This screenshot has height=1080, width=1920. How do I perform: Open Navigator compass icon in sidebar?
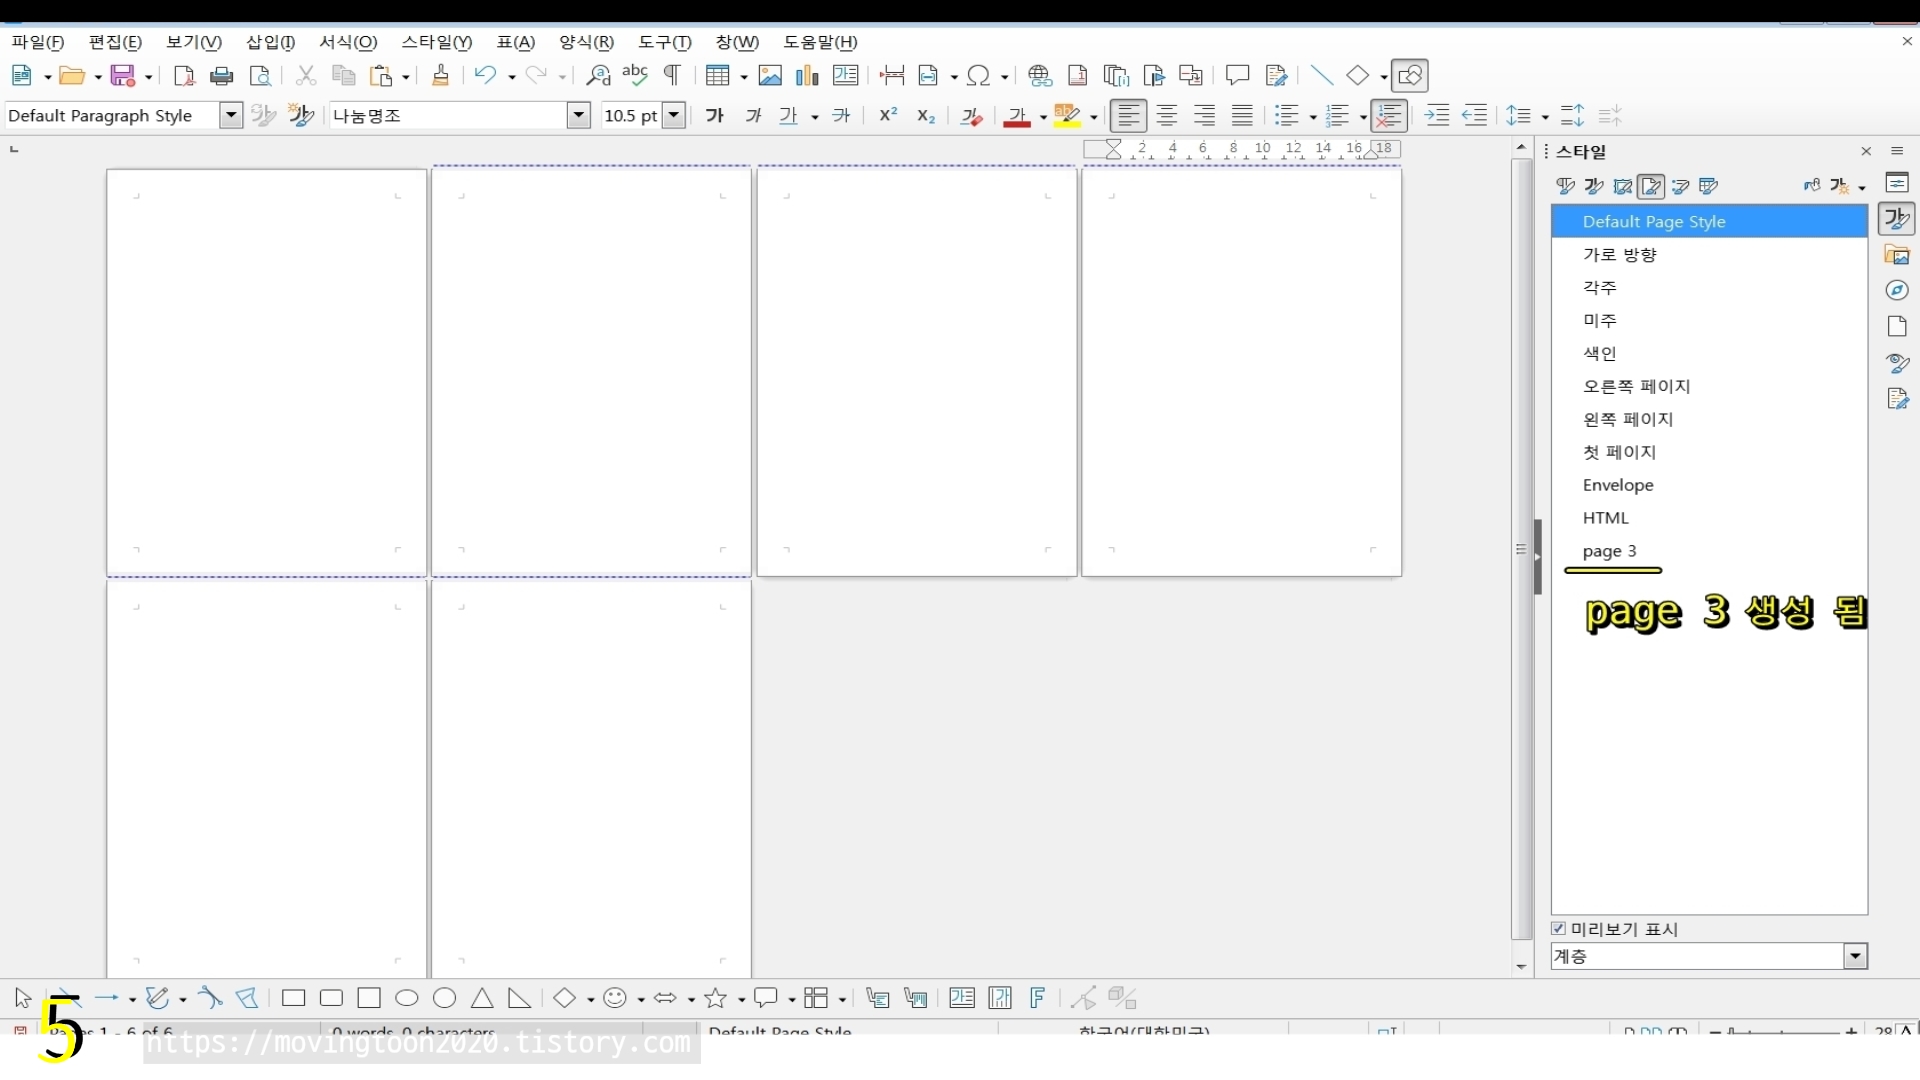click(x=1897, y=290)
